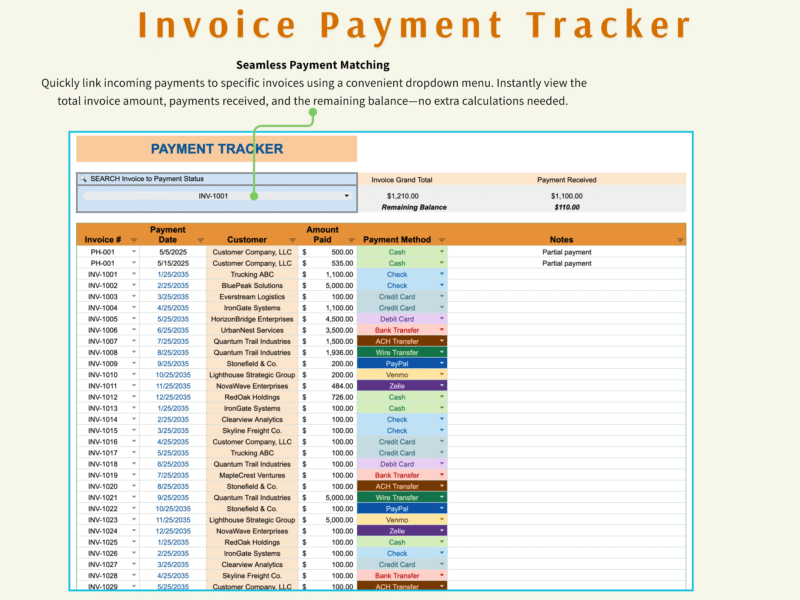Select payment date cell in INV-1001 row
Screen dimensions: 800x600
click(x=173, y=274)
